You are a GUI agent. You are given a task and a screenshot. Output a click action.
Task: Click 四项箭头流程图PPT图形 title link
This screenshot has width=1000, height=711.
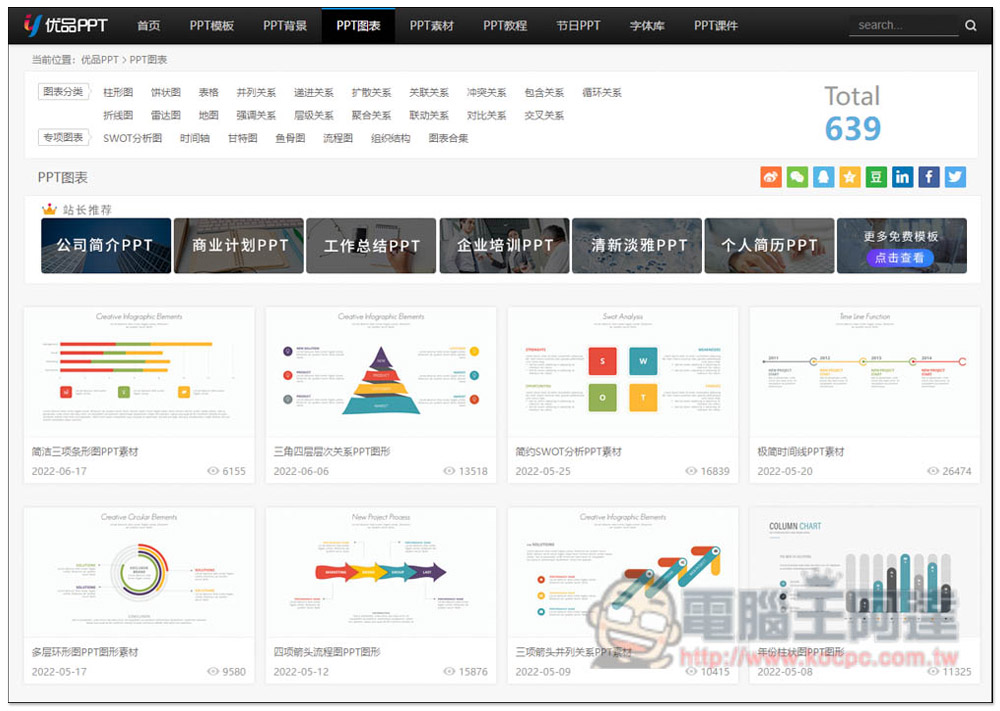[x=327, y=652]
